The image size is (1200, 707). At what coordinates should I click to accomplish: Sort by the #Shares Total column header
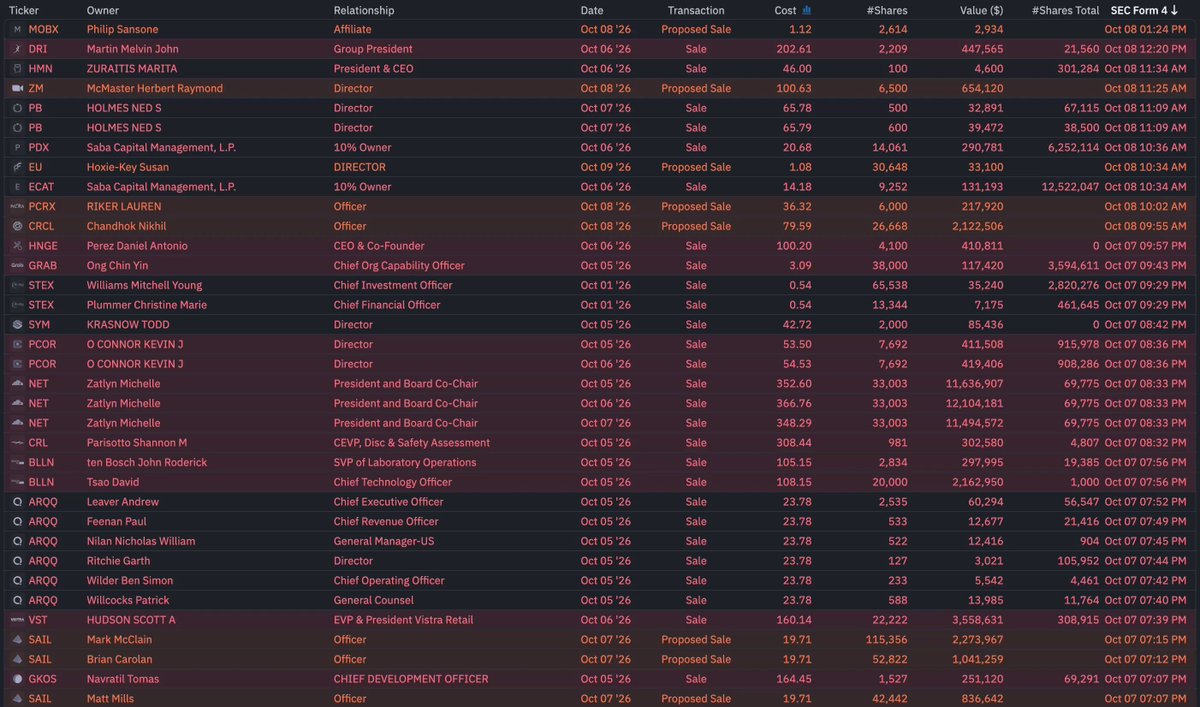pyautogui.click(x=1065, y=10)
